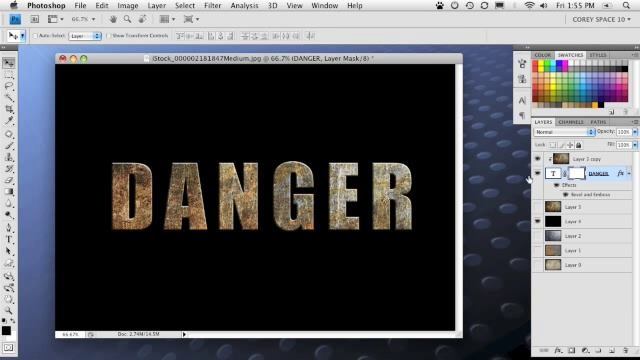Open the Opacity slider arrow
This screenshot has width=640, height=360.
click(635, 132)
